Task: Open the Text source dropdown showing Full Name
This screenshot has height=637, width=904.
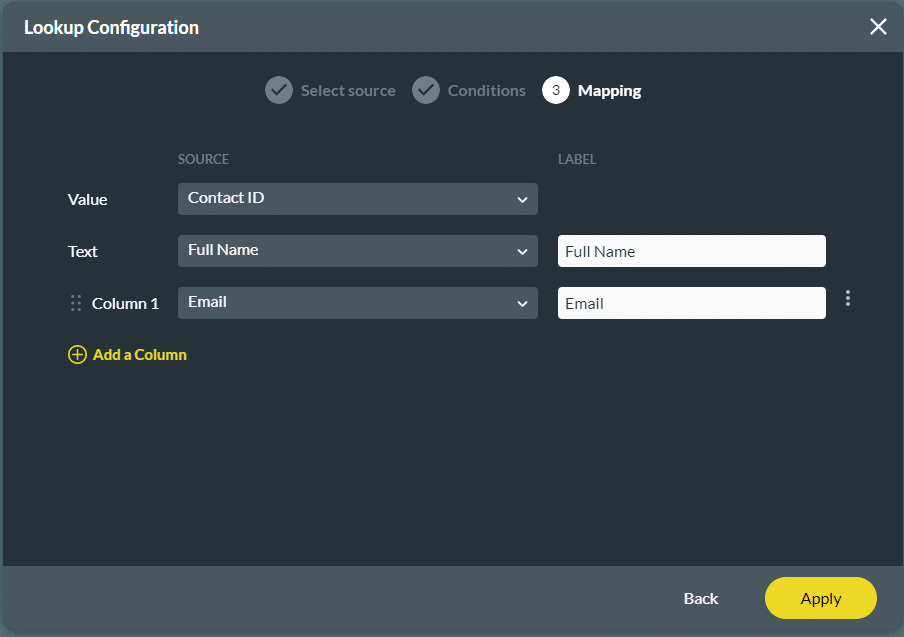Action: (x=357, y=251)
